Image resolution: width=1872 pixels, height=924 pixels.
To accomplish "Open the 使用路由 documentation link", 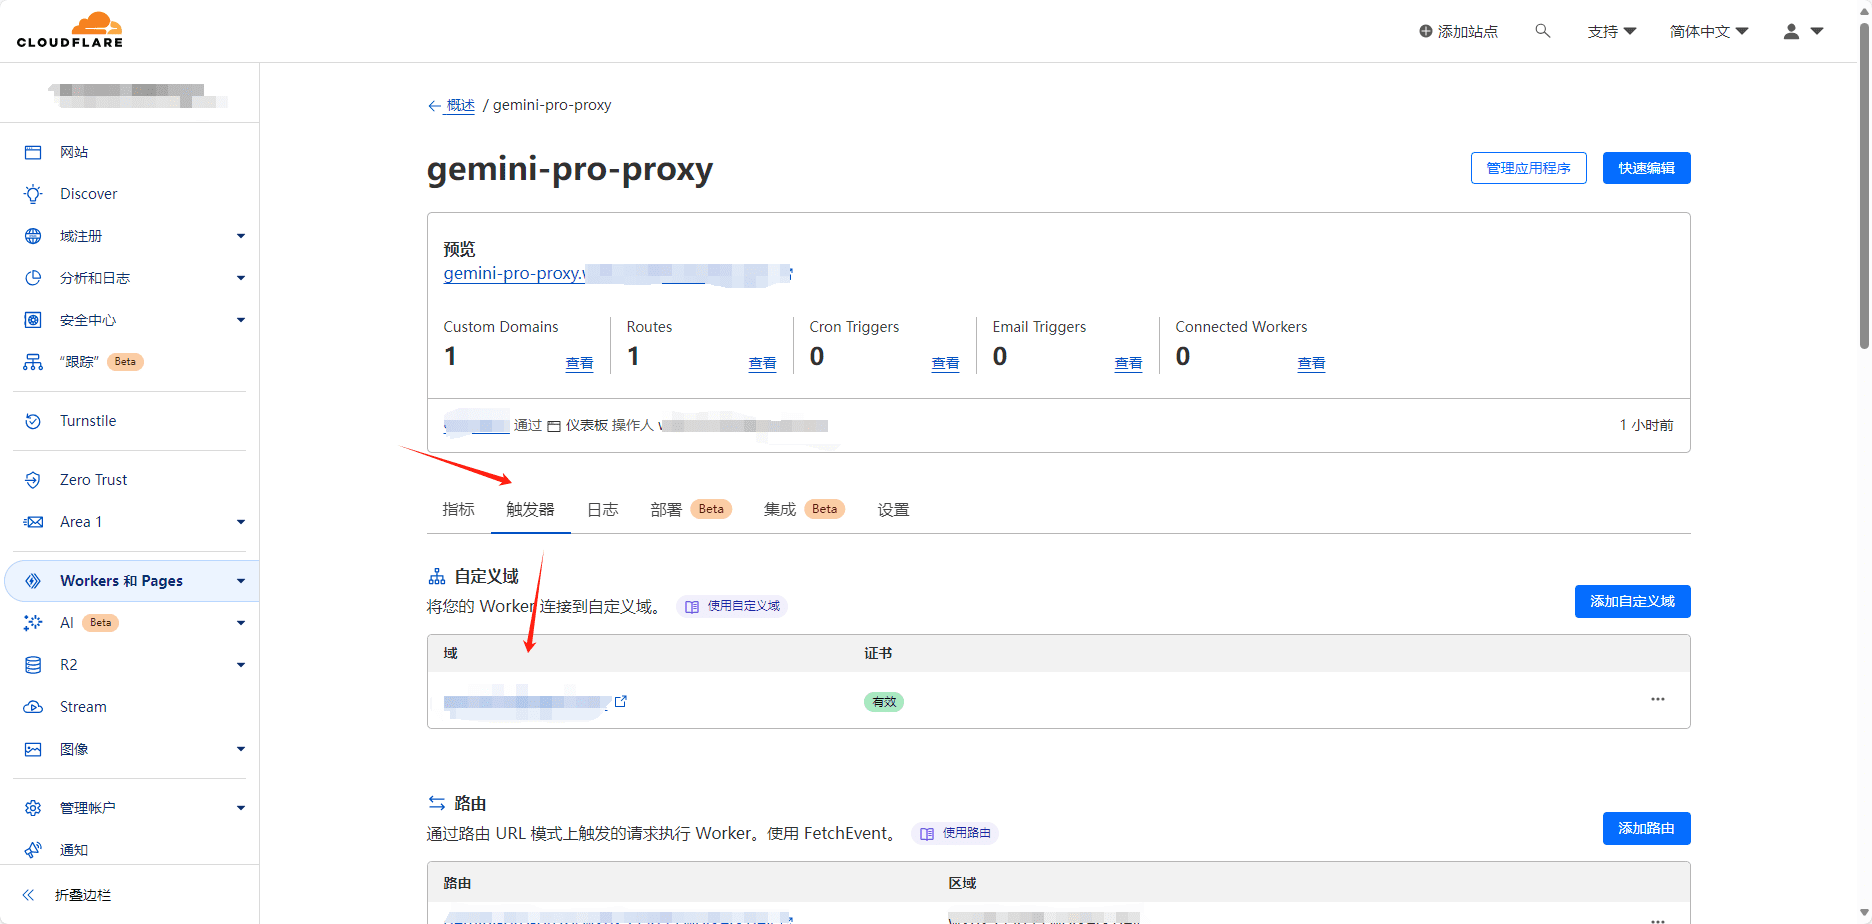I will [x=955, y=833].
